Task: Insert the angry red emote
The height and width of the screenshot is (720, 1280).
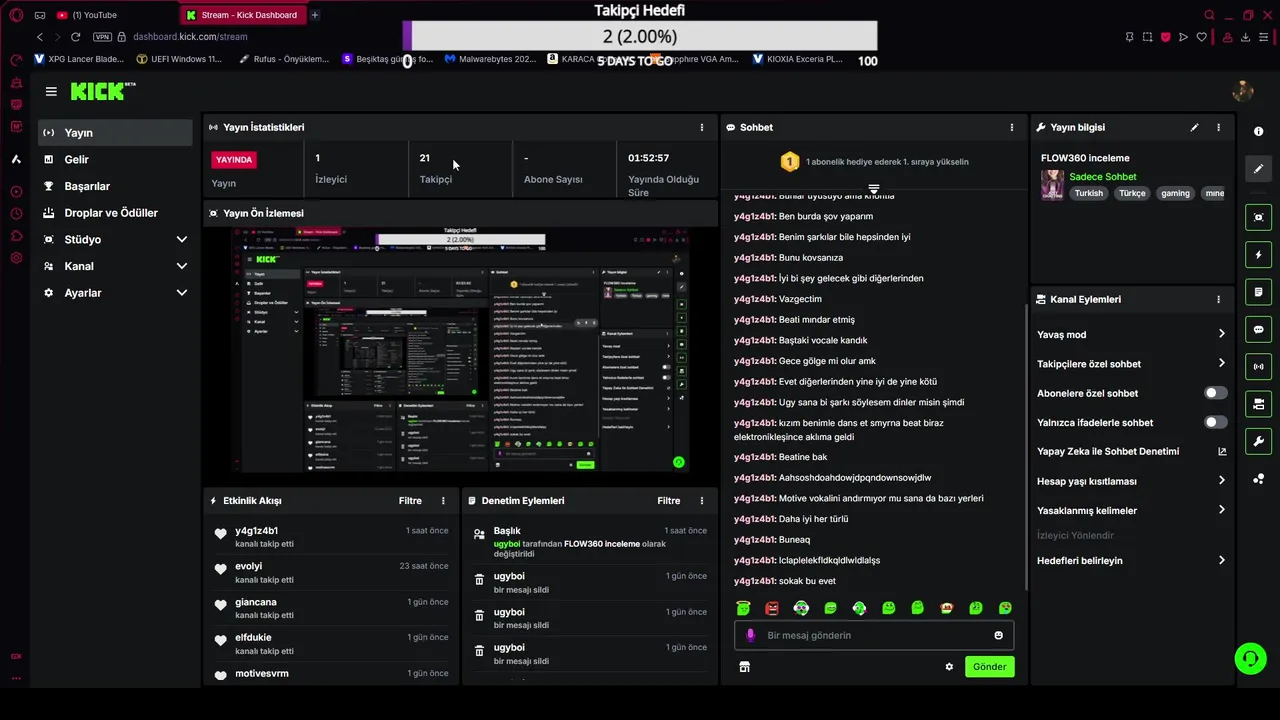Action: pos(772,608)
